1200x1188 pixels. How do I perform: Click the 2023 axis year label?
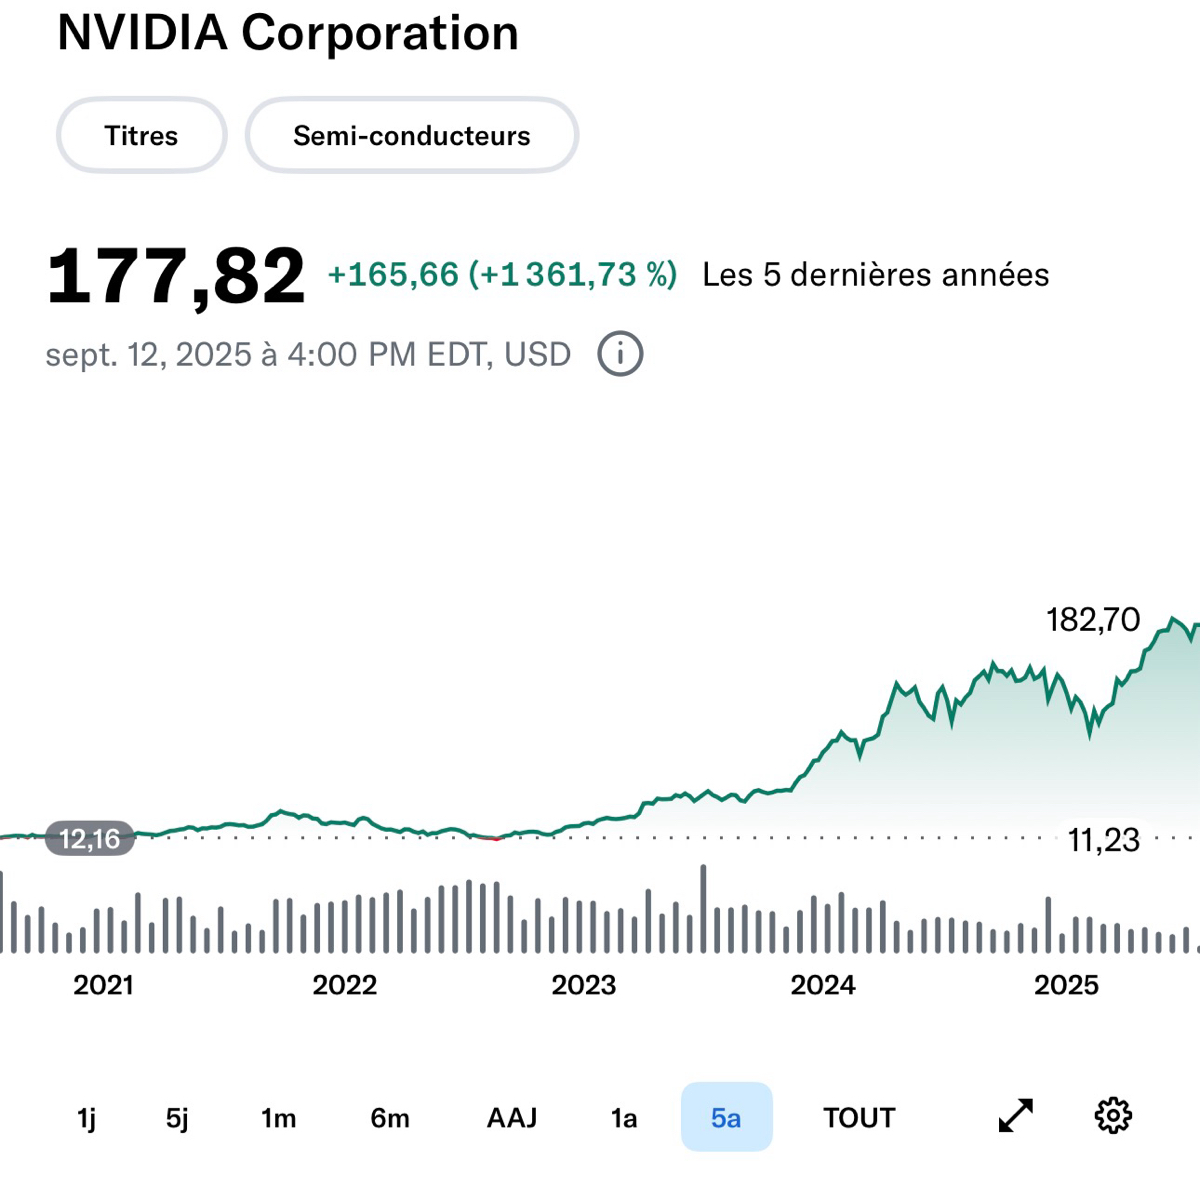point(584,985)
